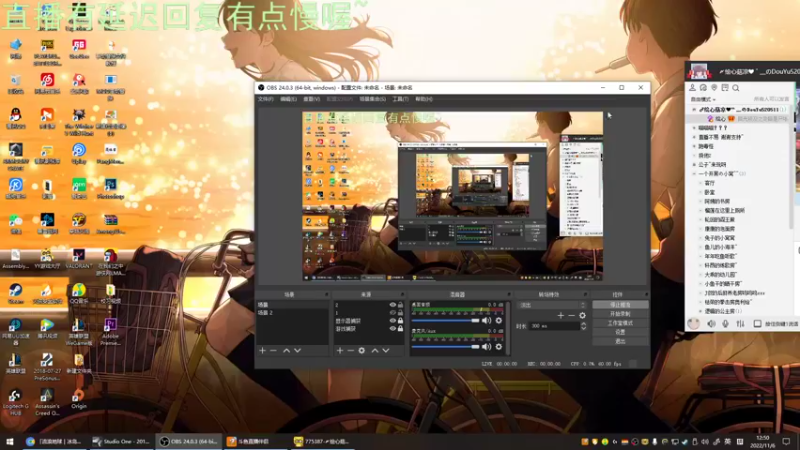Open Studio One from the taskbar
Screen dimensions: 800x450
point(121,441)
